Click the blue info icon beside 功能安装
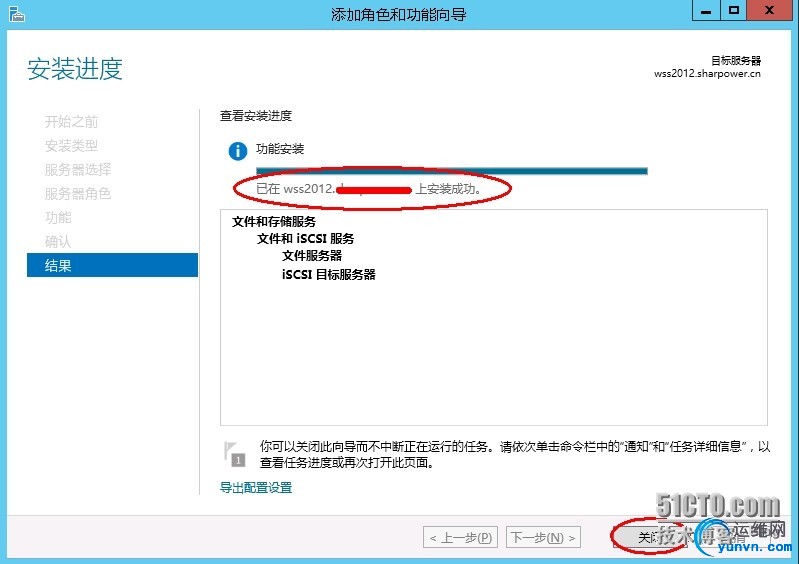The image size is (799, 564). (237, 151)
